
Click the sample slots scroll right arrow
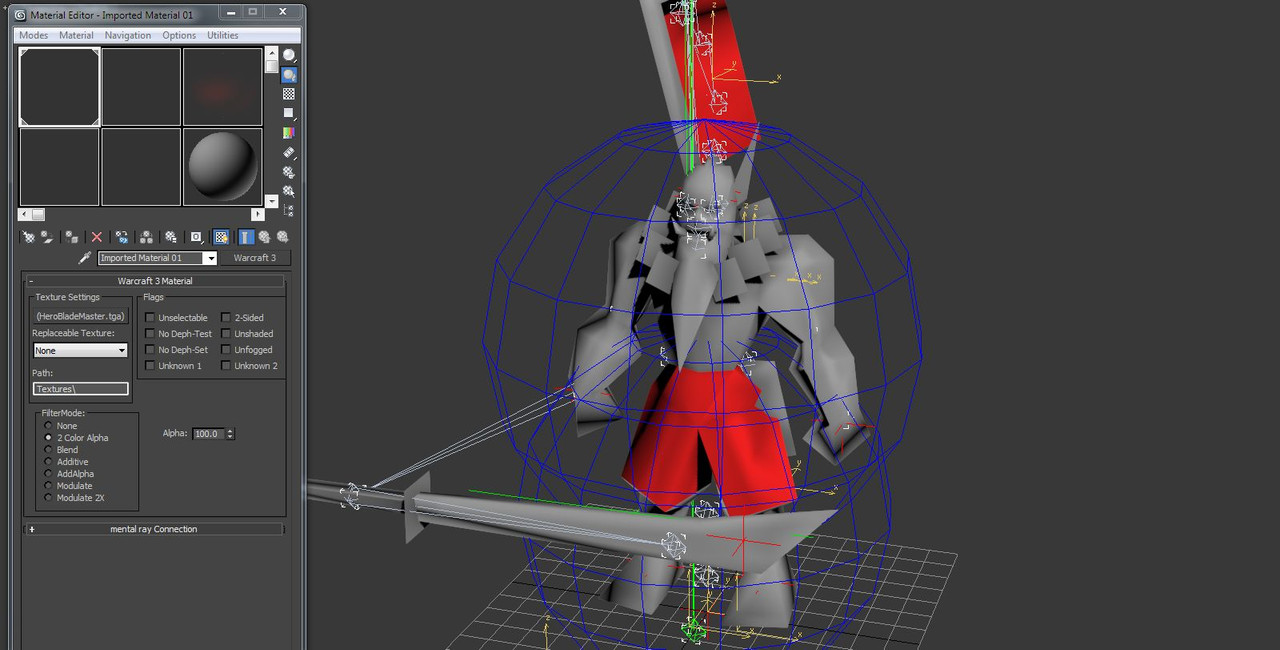[x=257, y=214]
